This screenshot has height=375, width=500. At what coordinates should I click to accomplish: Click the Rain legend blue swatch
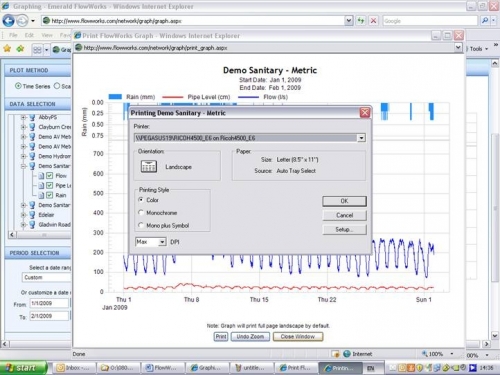pyautogui.click(x=115, y=97)
